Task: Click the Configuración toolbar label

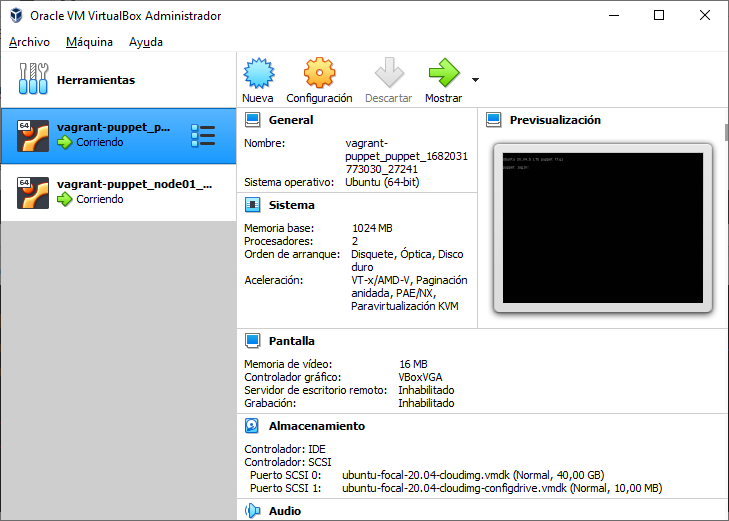Action: [319, 98]
